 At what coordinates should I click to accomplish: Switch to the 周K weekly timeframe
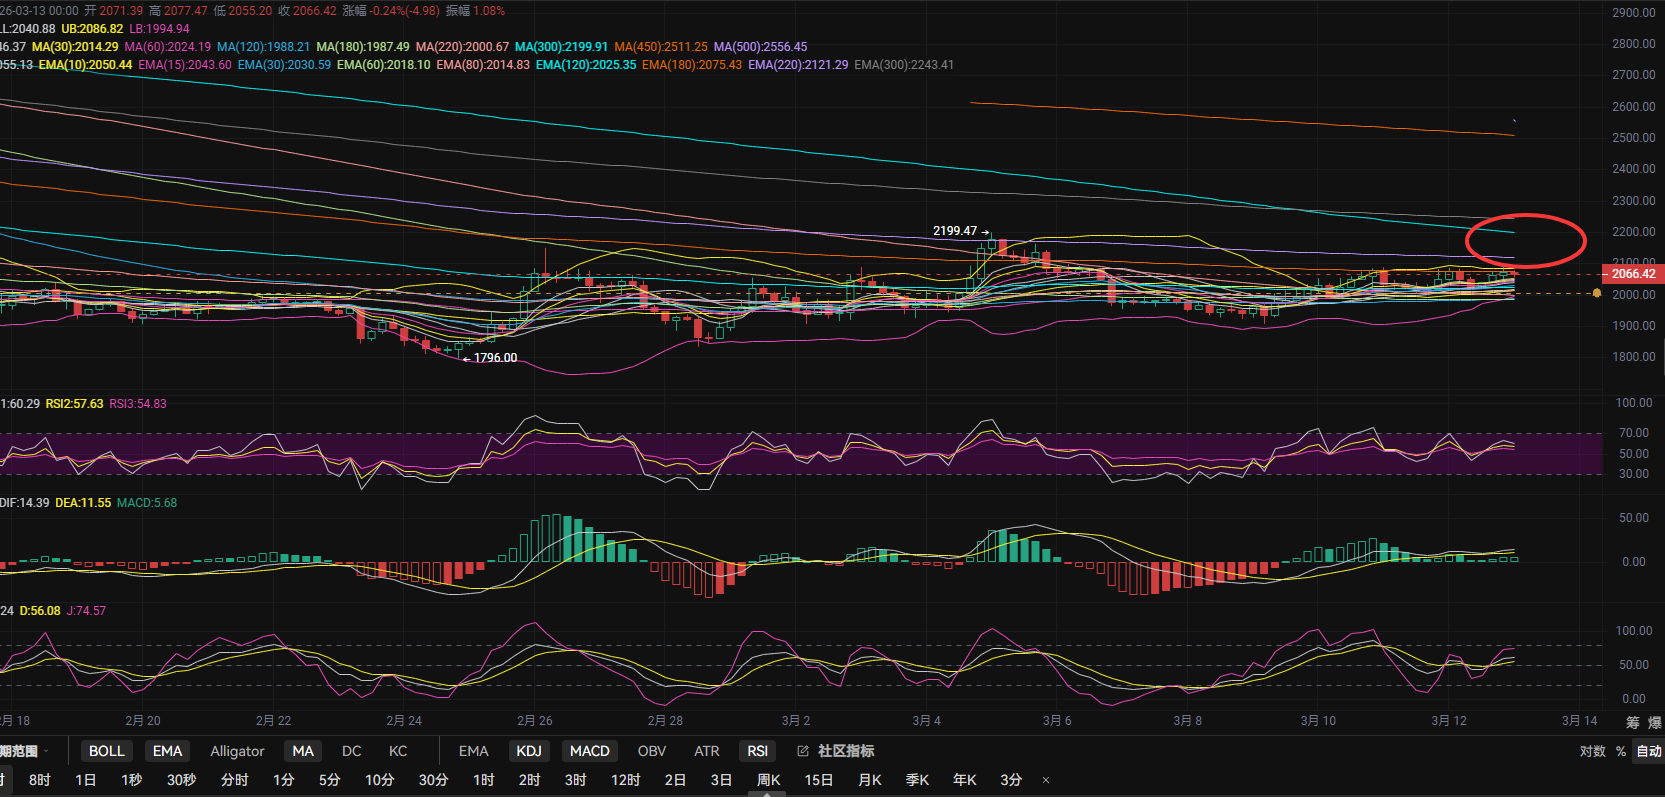point(768,780)
